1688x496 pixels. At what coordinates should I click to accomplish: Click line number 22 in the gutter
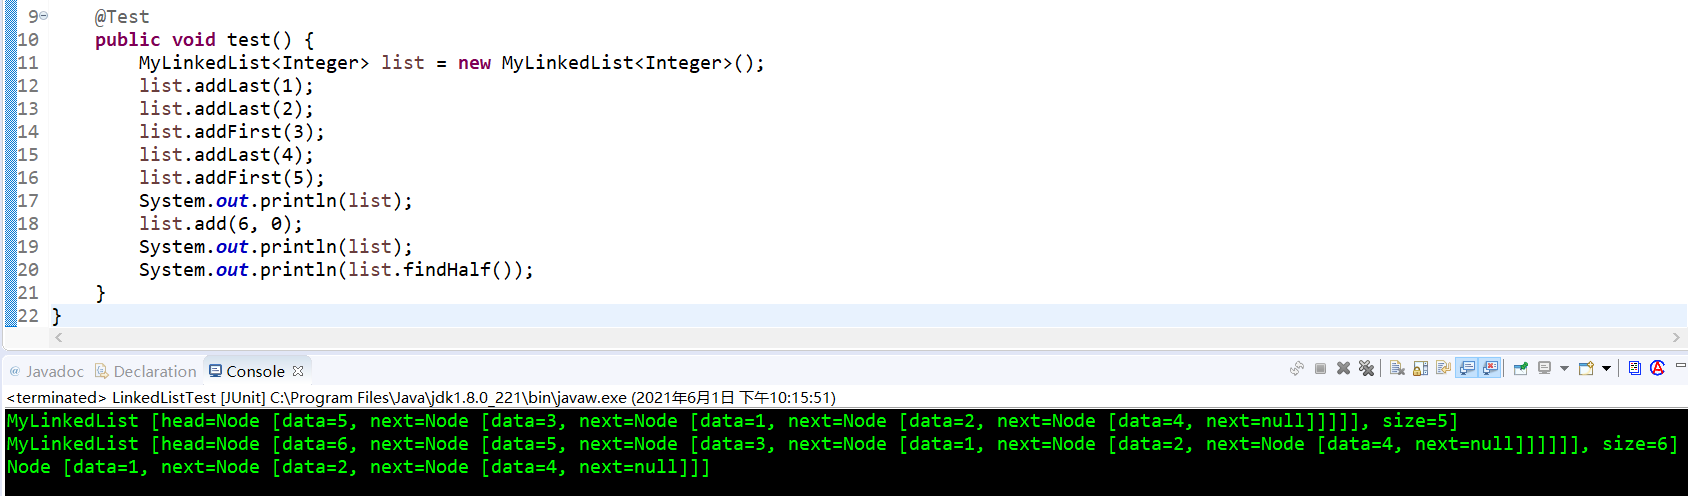28,316
